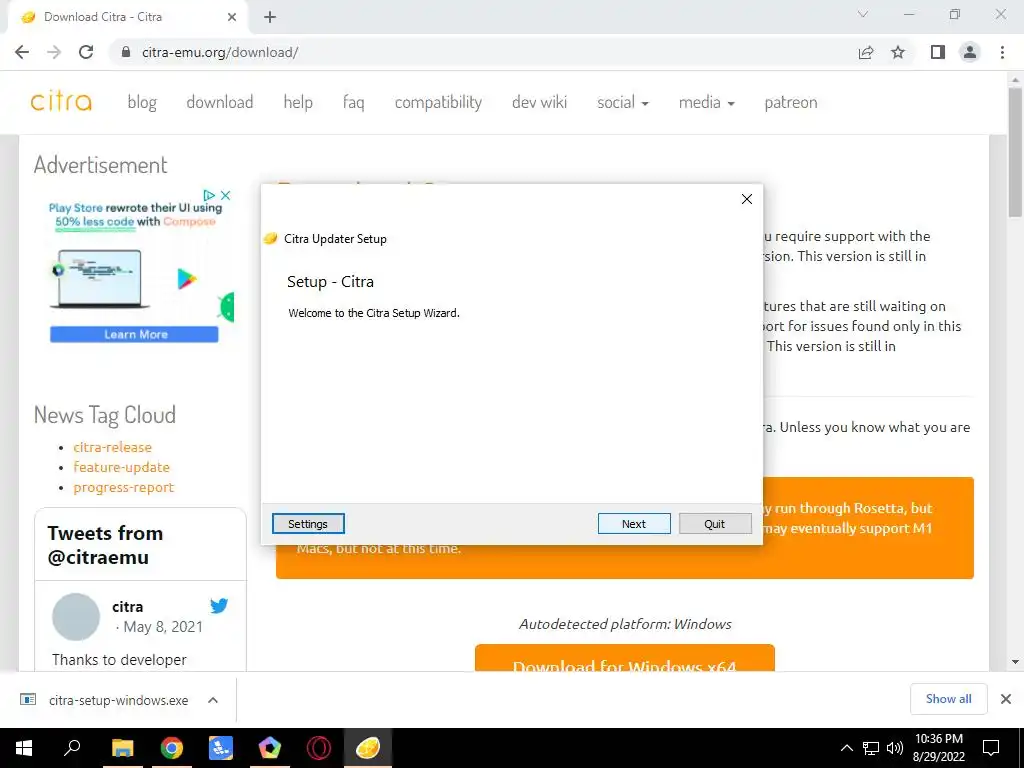Click the browser forward arrow
This screenshot has height=768, width=1024.
(54, 52)
